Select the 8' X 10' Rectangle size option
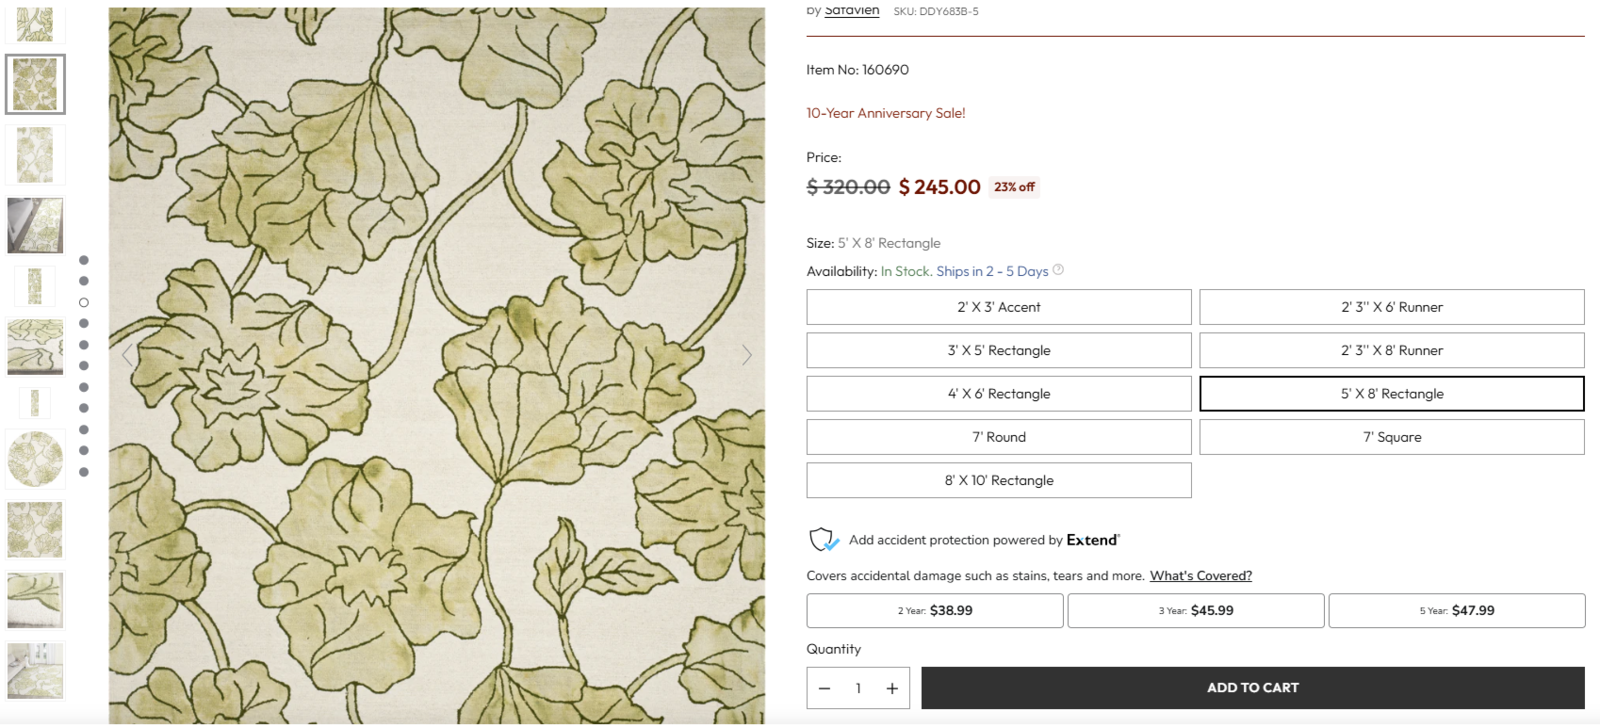Image resolution: width=1600 pixels, height=728 pixels. click(x=997, y=480)
